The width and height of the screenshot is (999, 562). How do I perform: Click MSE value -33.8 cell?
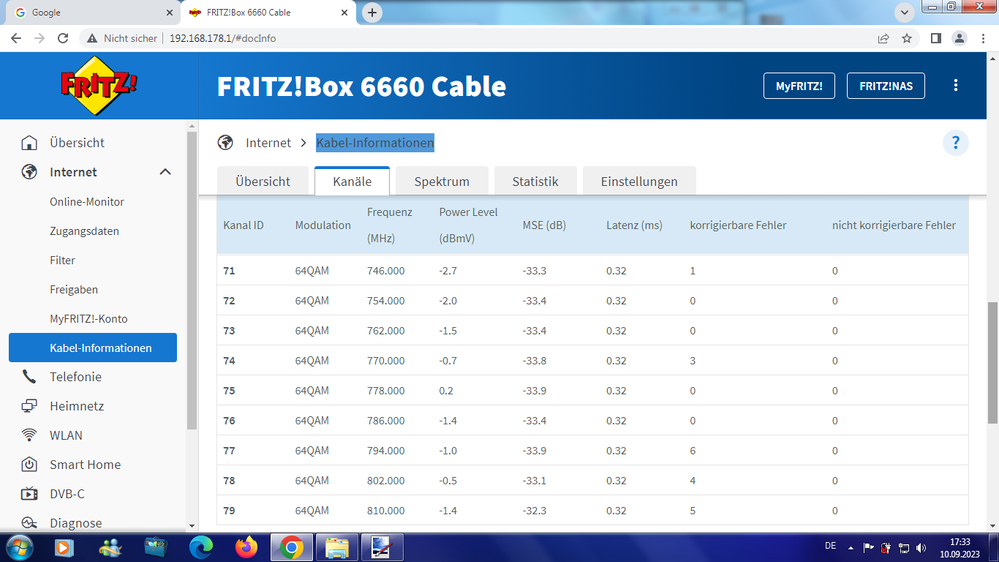[535, 361]
